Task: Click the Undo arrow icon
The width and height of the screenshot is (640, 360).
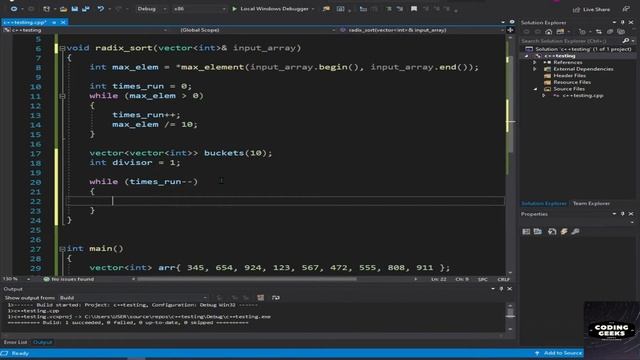Action: 100,9
